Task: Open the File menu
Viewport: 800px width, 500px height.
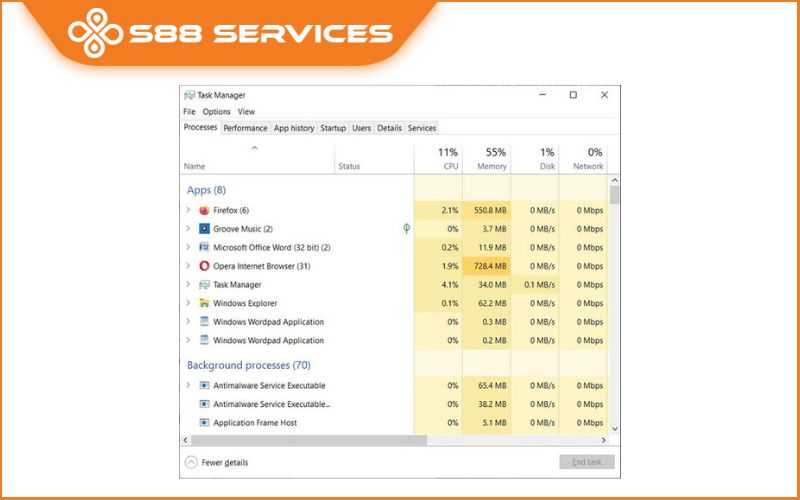Action: pyautogui.click(x=189, y=111)
